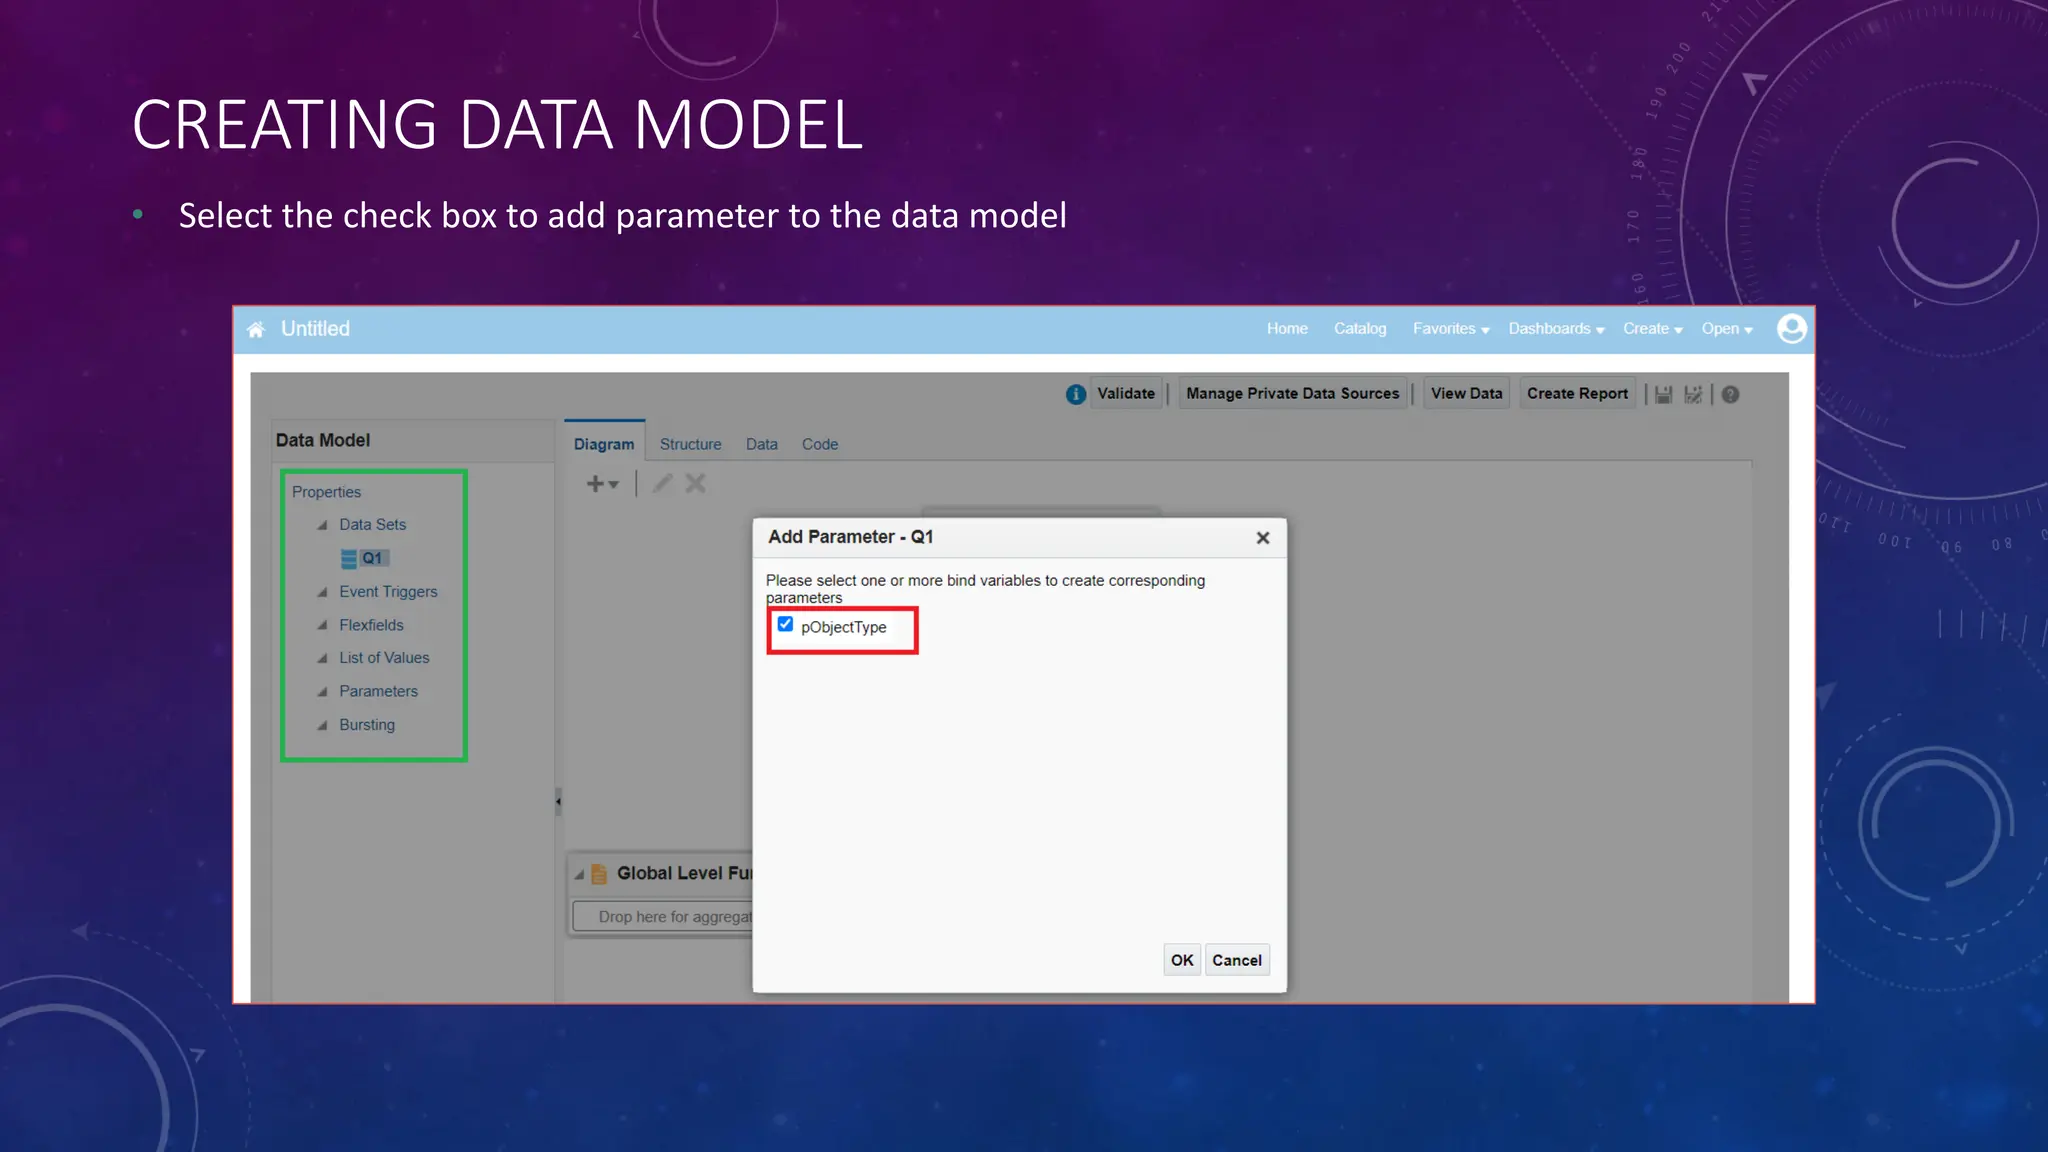
Task: Click Manage Private Data Sources button
Action: (1293, 394)
